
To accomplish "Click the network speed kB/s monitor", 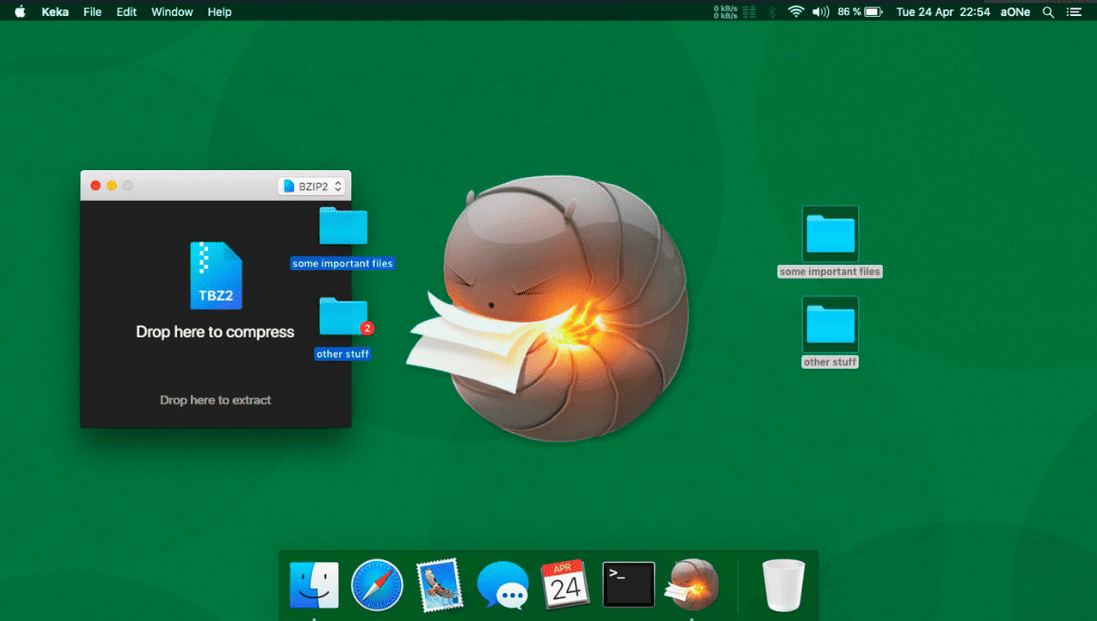I will (x=735, y=12).
